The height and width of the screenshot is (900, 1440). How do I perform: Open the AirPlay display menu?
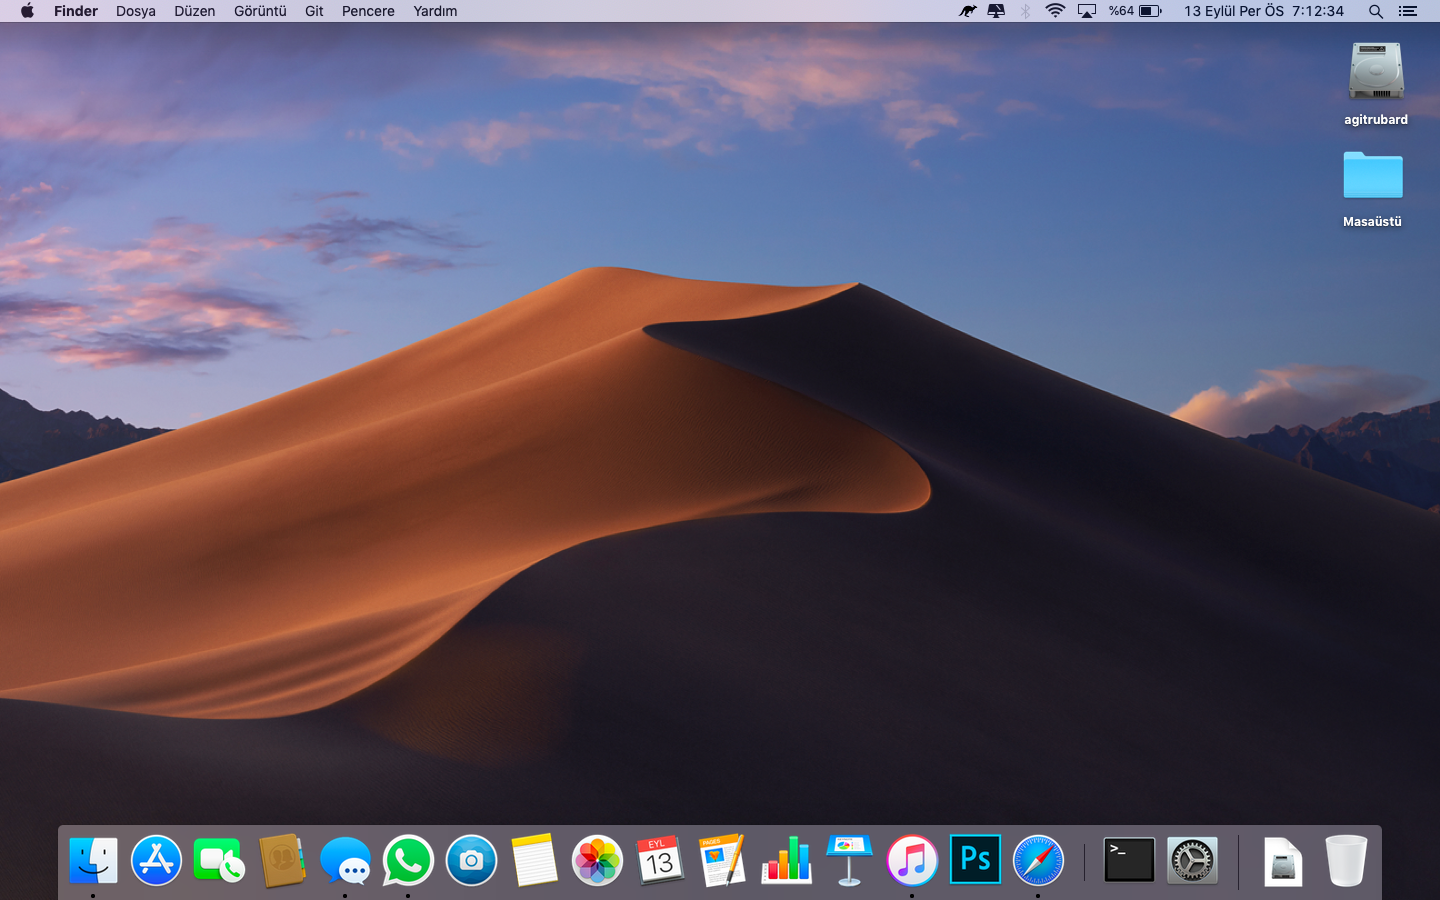1087,11
